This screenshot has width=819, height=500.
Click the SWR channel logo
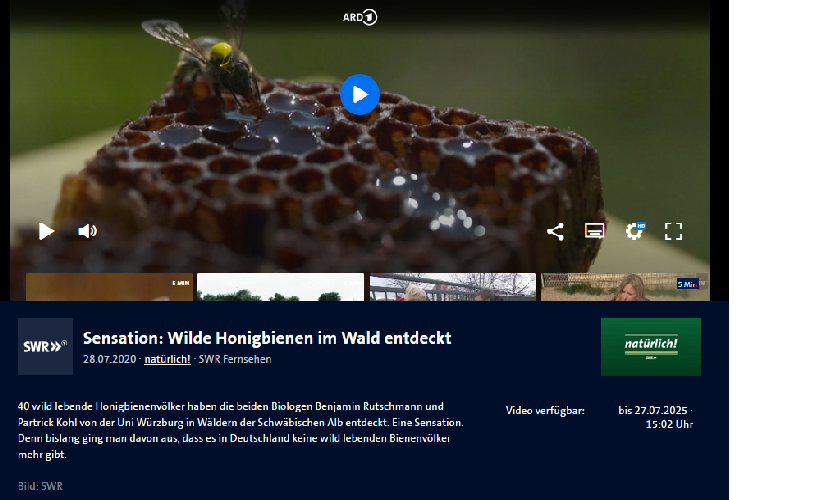[x=45, y=346]
